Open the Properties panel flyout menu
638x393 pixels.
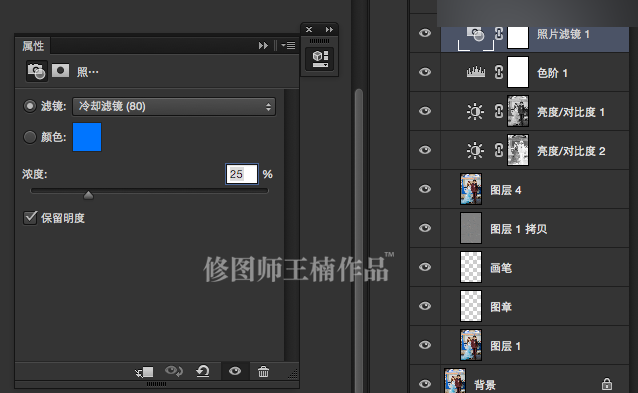pos(288,46)
